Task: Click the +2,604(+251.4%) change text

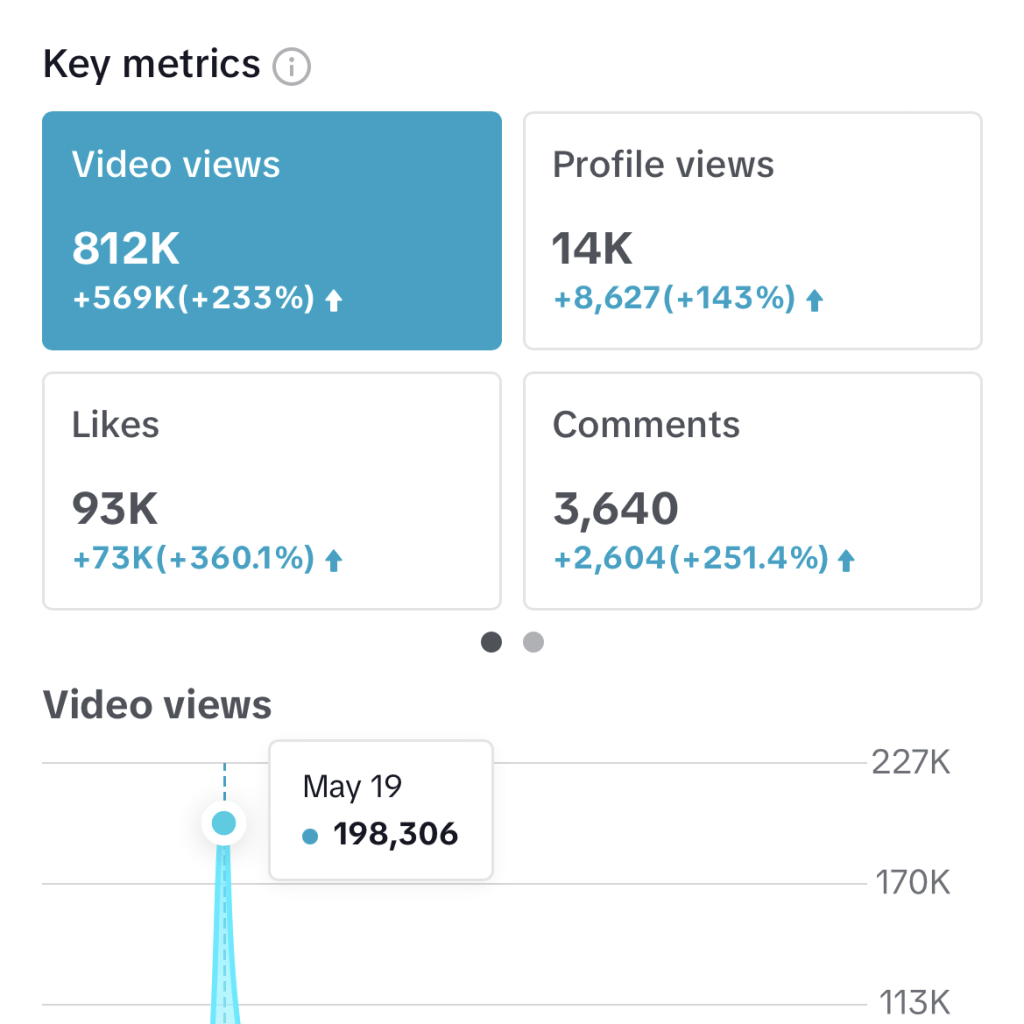Action: [x=691, y=559]
